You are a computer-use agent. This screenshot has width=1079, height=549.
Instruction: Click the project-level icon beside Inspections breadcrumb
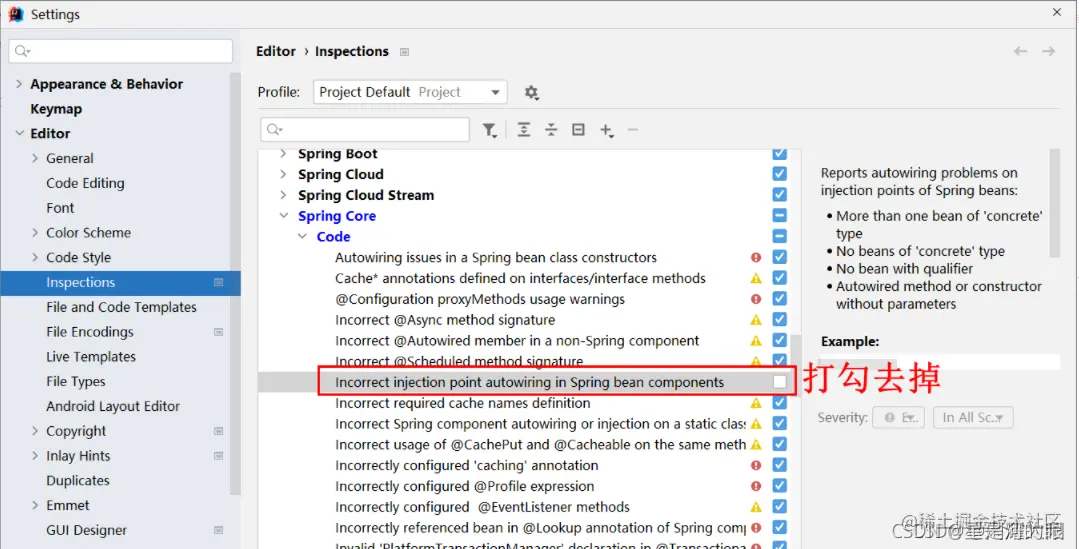coord(405,52)
